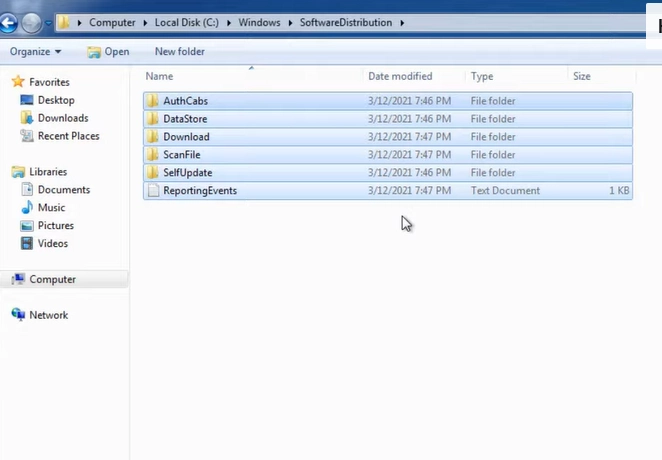The width and height of the screenshot is (662, 460).
Task: Click Text Document type of ReportingEvents
Action: pos(505,191)
